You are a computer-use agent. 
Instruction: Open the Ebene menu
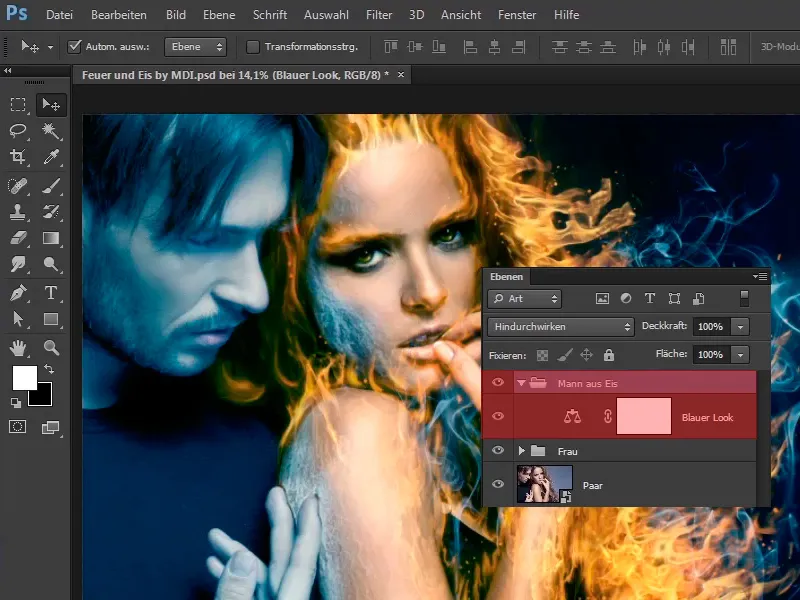click(x=219, y=15)
